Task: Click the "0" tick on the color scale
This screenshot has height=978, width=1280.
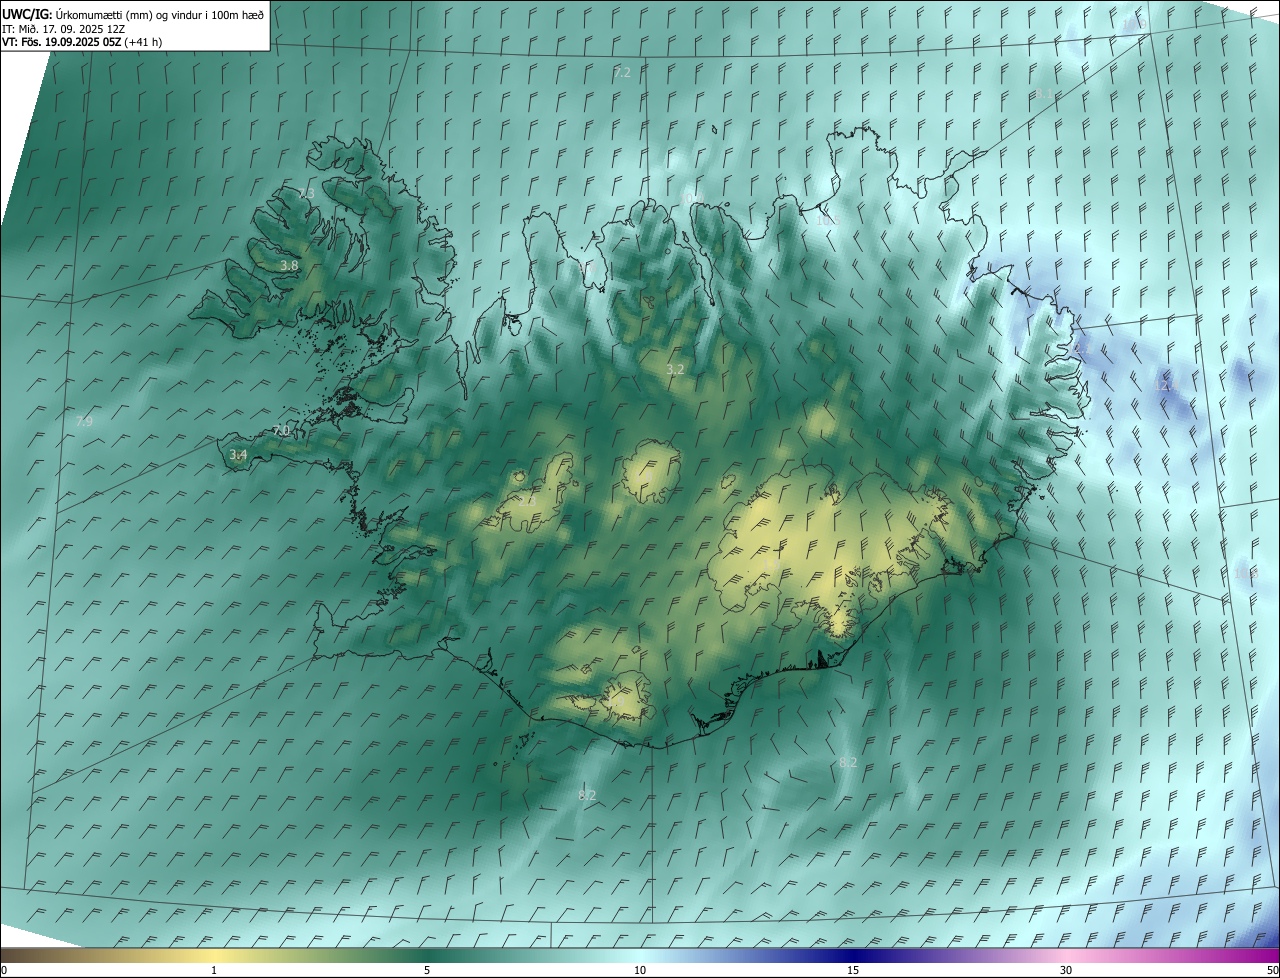Action: coord(4,970)
